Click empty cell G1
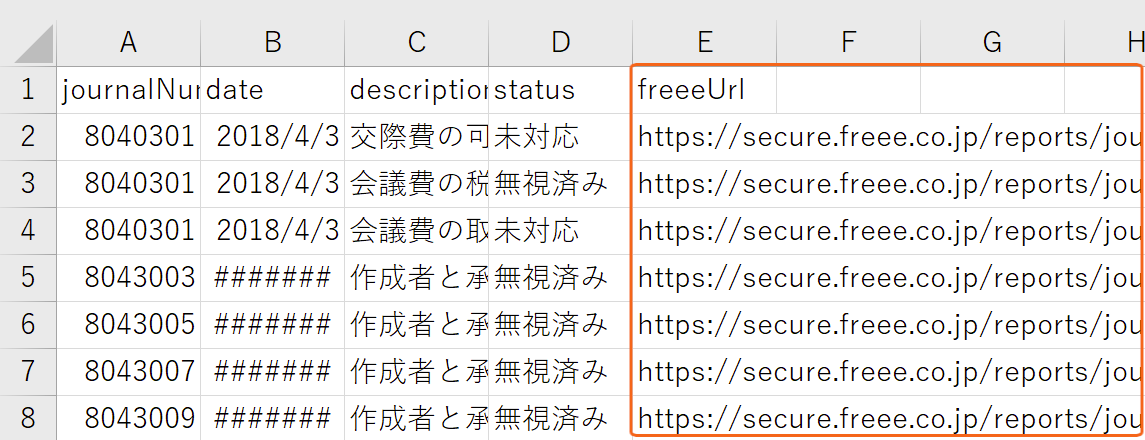The image size is (1145, 440). pos(992,90)
